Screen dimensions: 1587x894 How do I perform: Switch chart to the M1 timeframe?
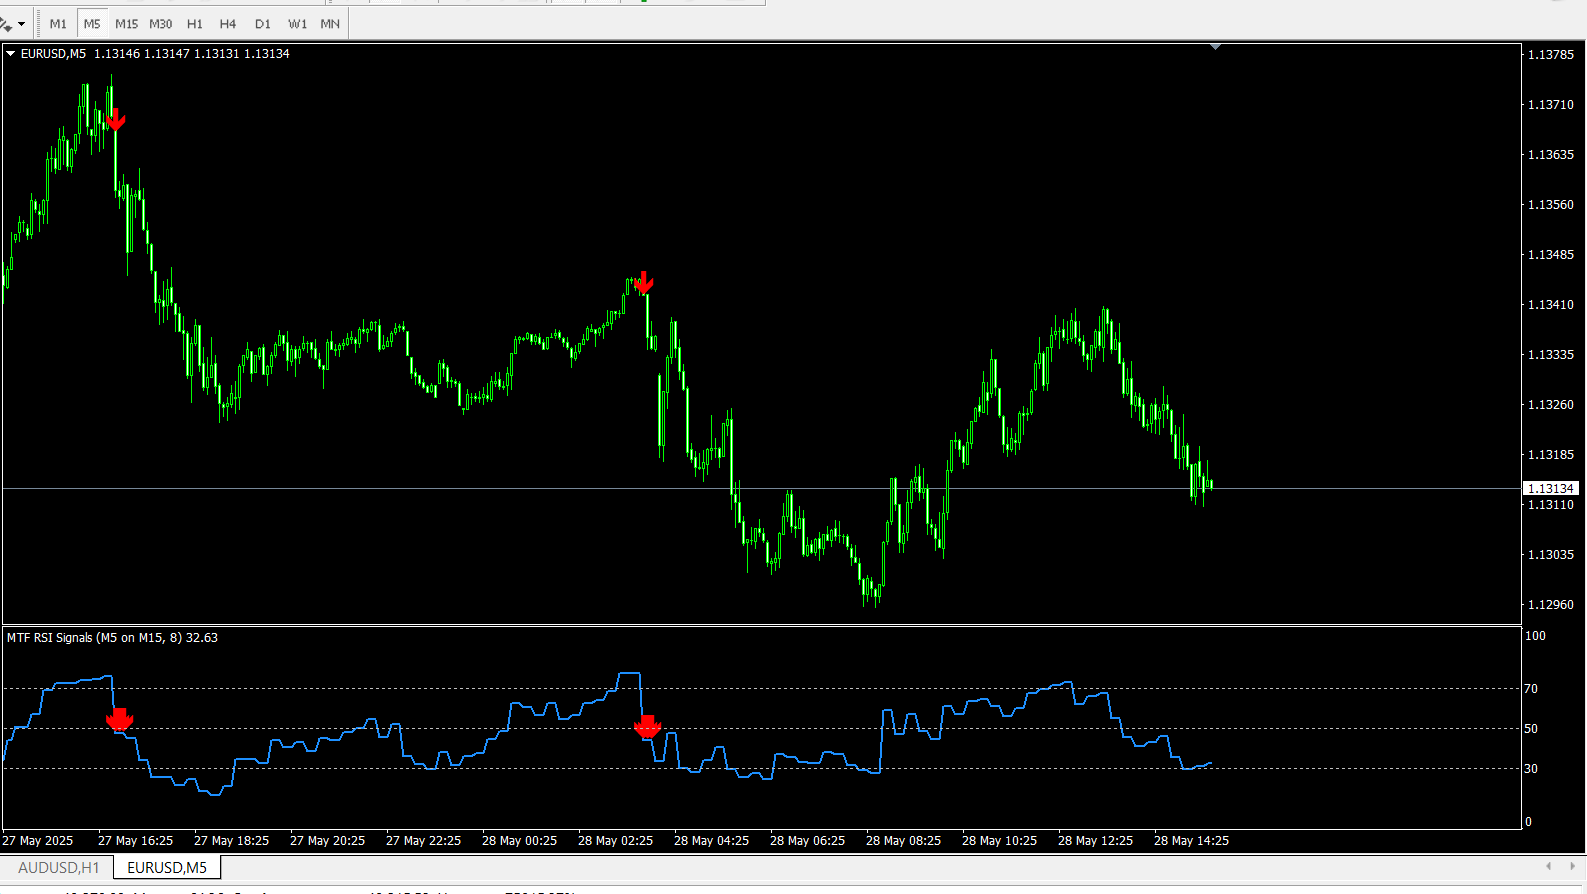58,24
